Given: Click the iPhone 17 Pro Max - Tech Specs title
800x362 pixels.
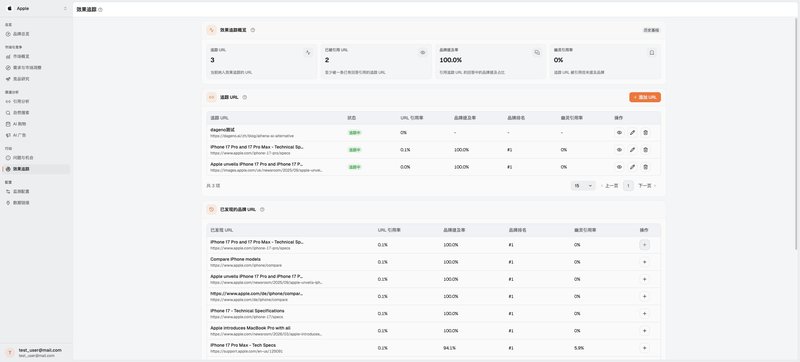Looking at the screenshot, I should tap(243, 345).
